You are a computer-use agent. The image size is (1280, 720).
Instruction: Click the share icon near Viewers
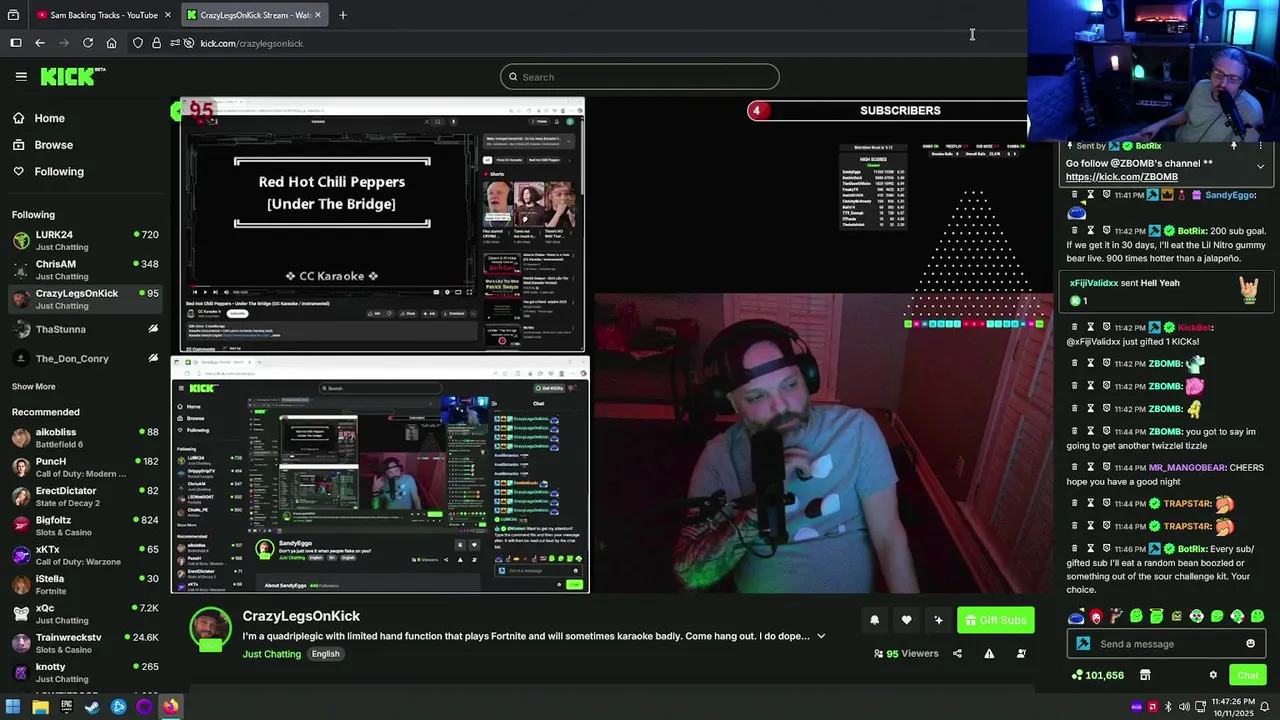tap(957, 654)
